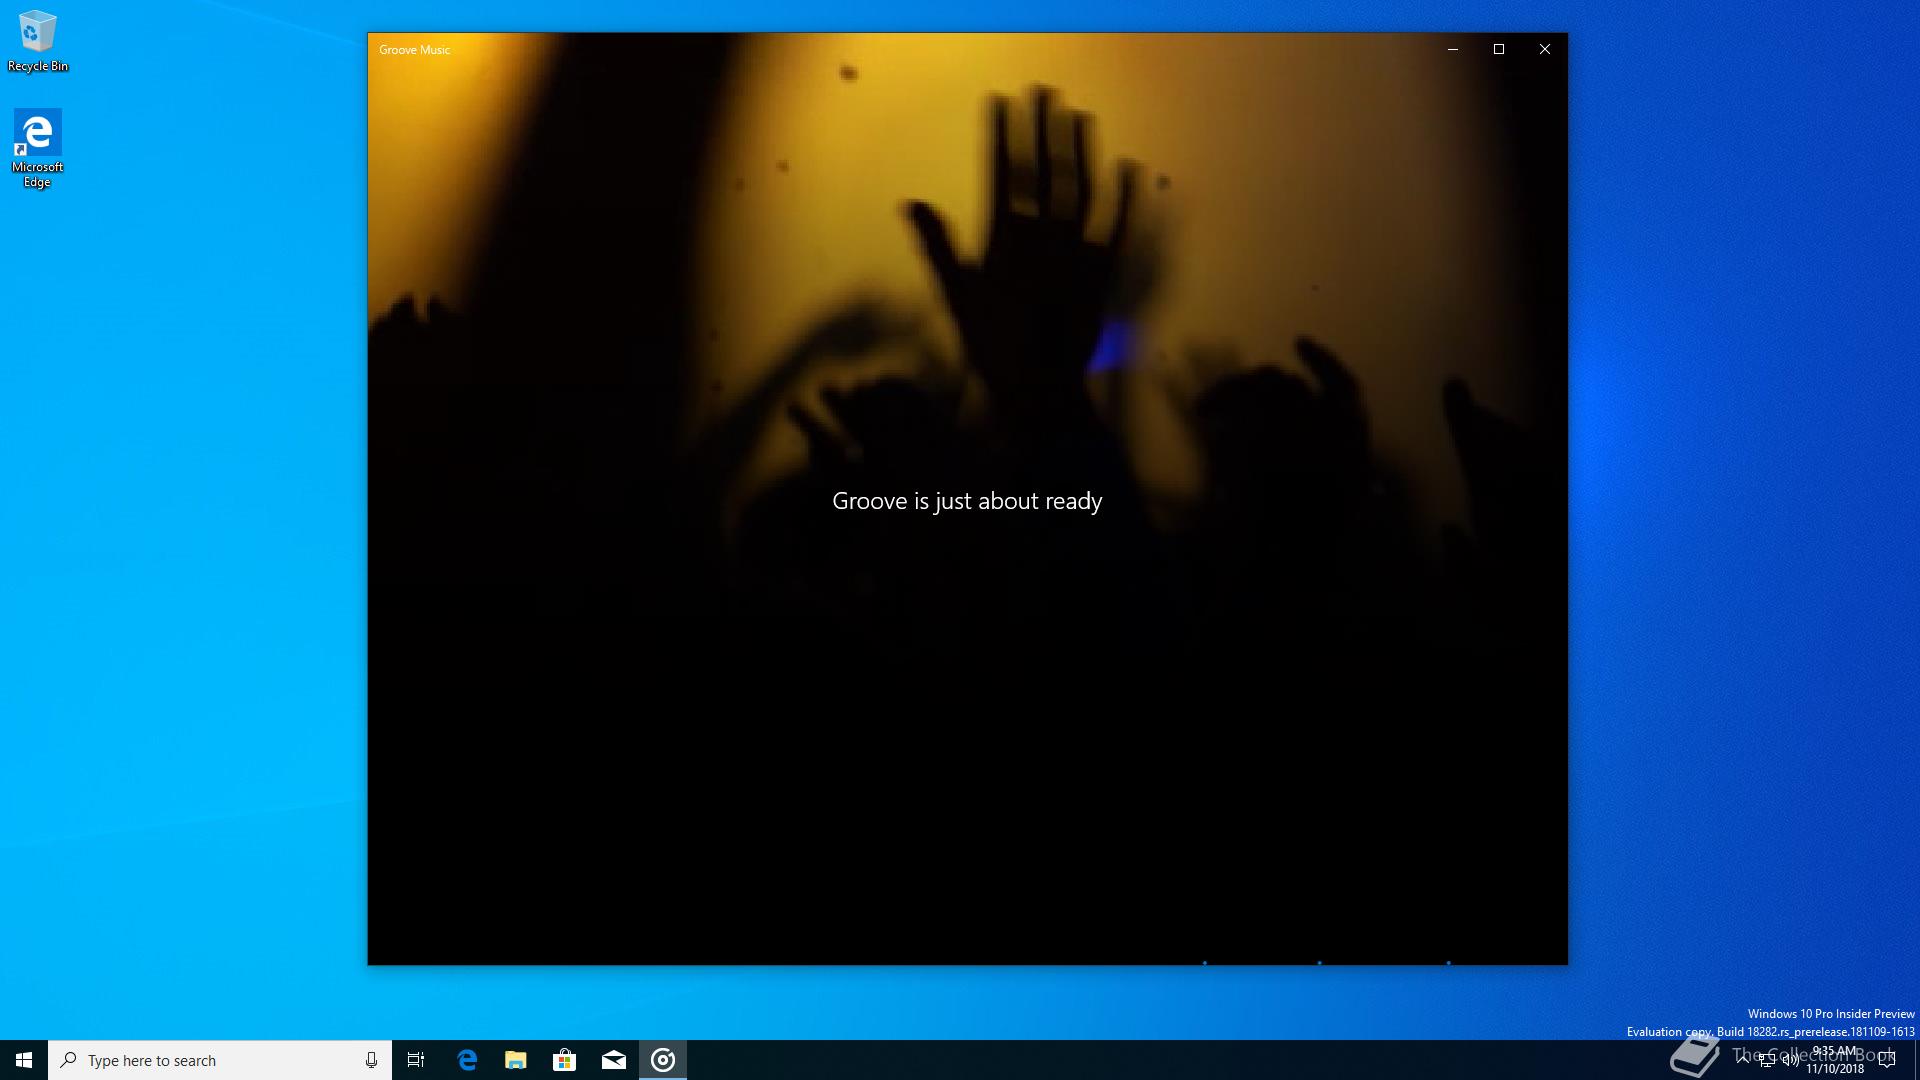The image size is (1920, 1080).
Task: Open the Action Center notifications icon
Action: [1888, 1060]
